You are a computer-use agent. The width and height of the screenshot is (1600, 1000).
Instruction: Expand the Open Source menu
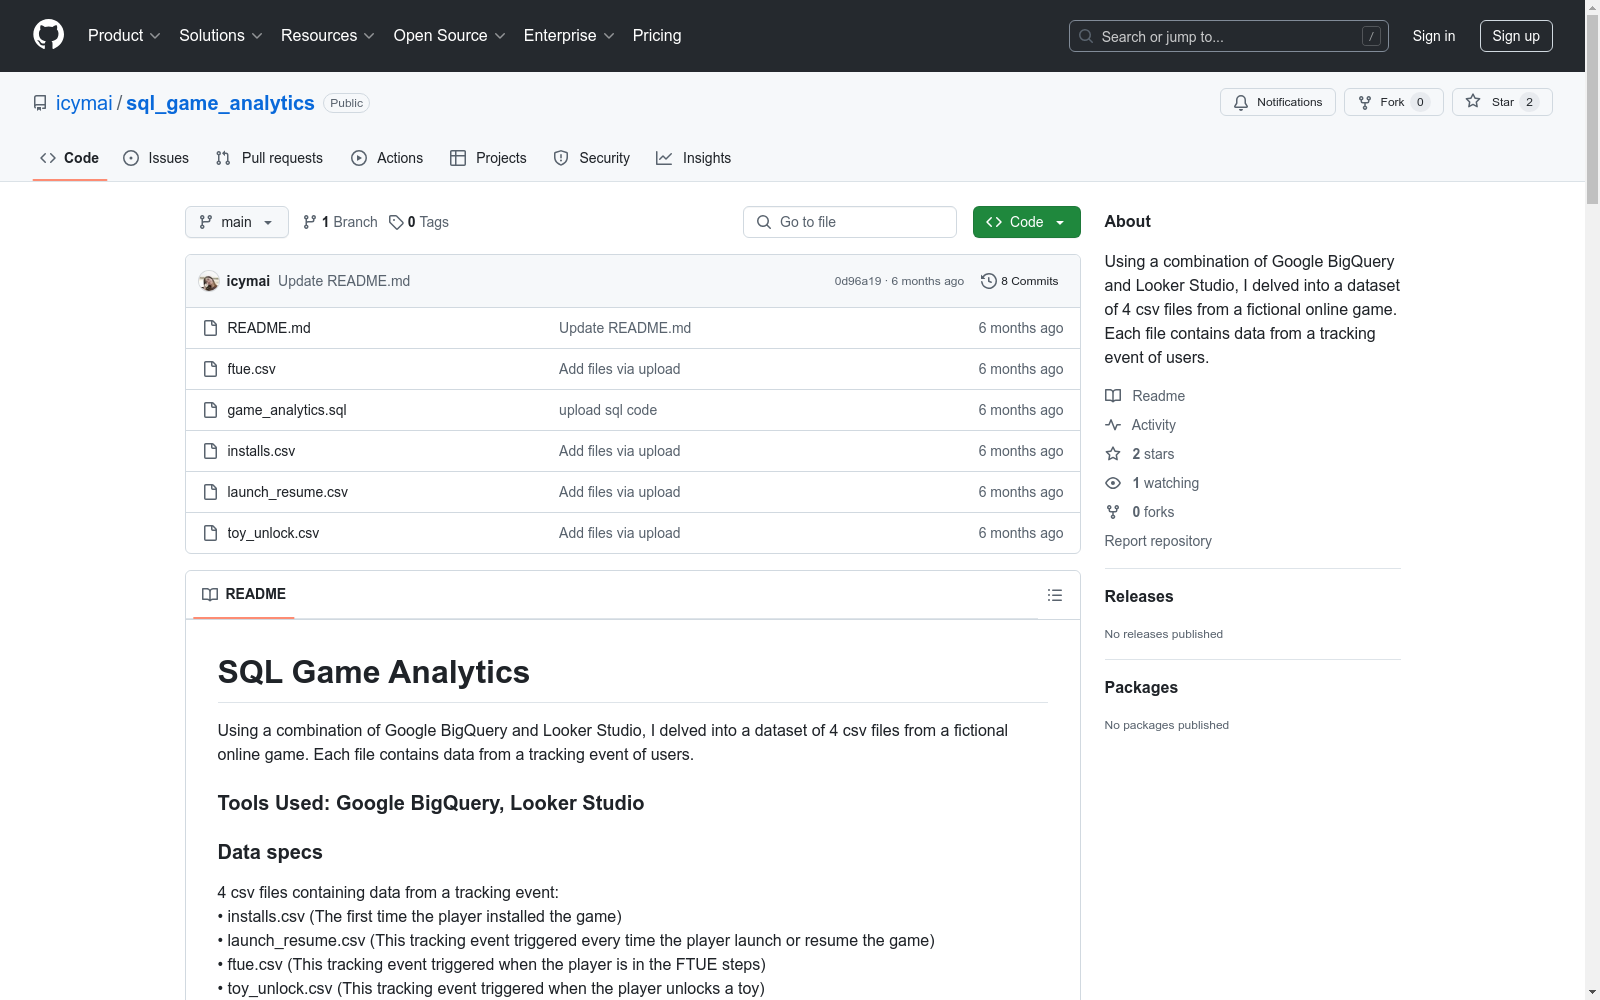[450, 36]
